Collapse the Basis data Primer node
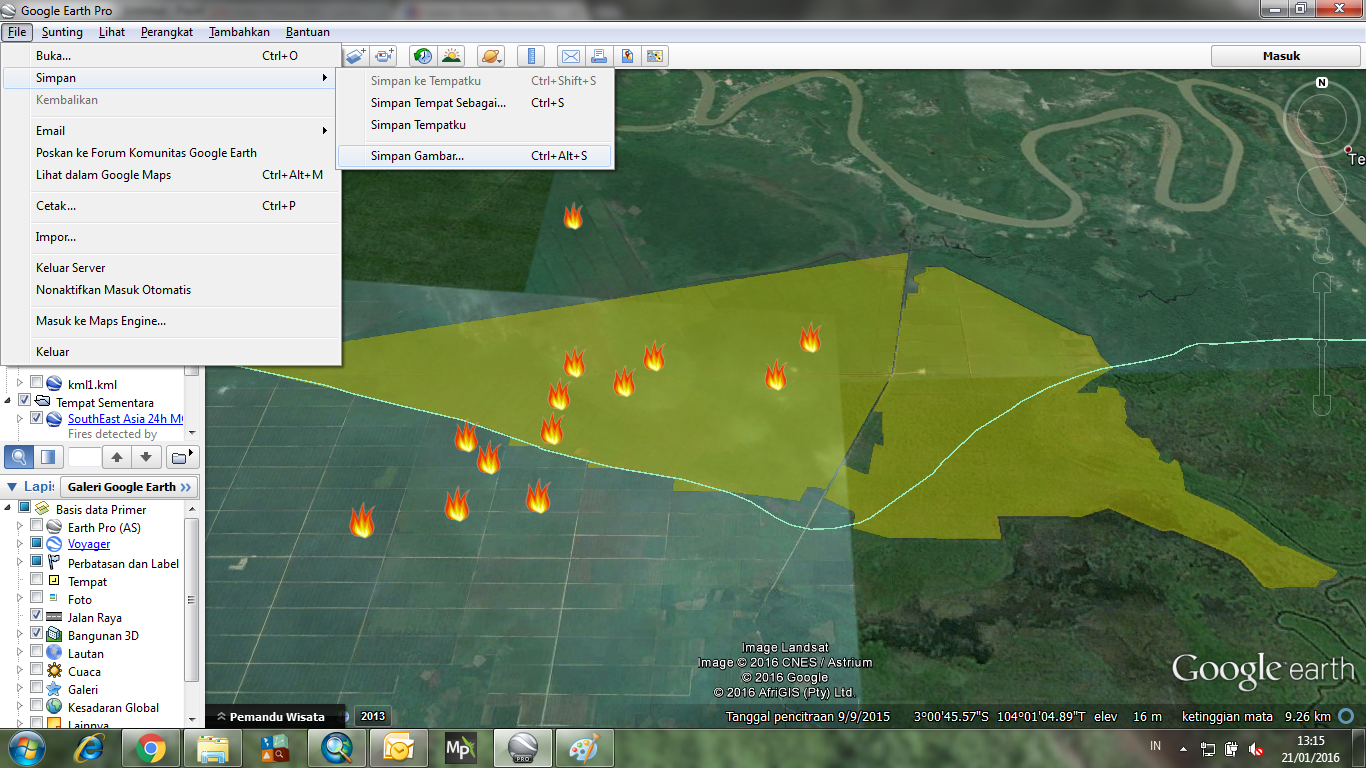This screenshot has height=768, width=1366. point(9,509)
